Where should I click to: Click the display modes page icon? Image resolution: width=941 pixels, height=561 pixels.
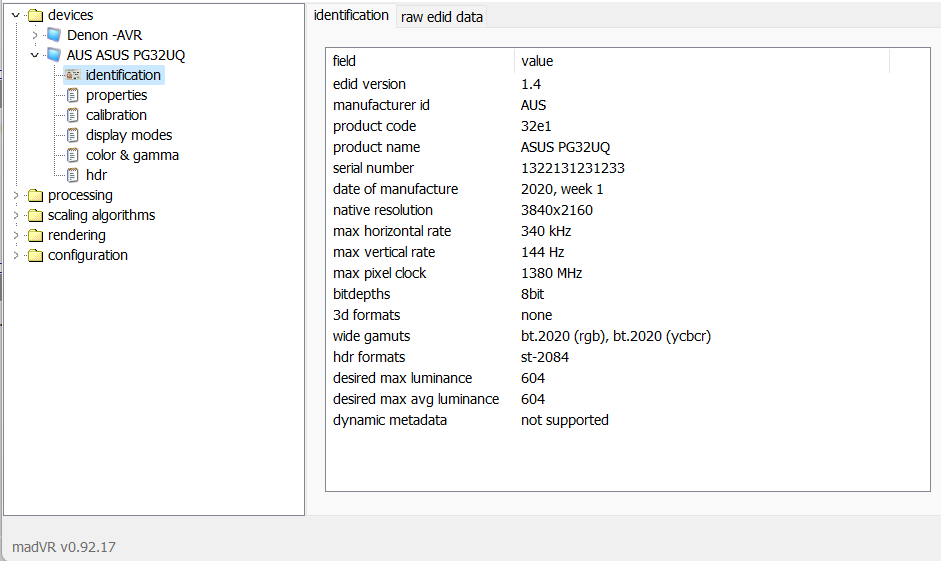point(73,135)
